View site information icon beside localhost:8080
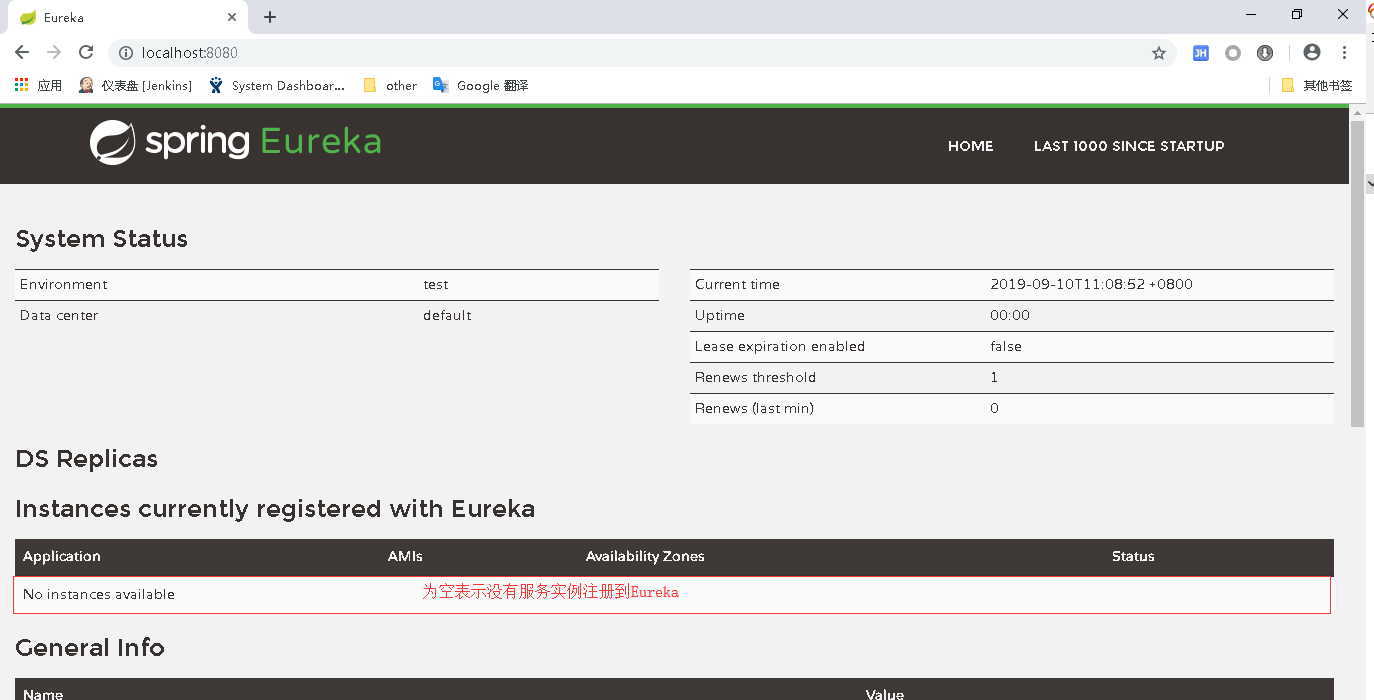Screen dimensions: 1374x700 [x=126, y=53]
